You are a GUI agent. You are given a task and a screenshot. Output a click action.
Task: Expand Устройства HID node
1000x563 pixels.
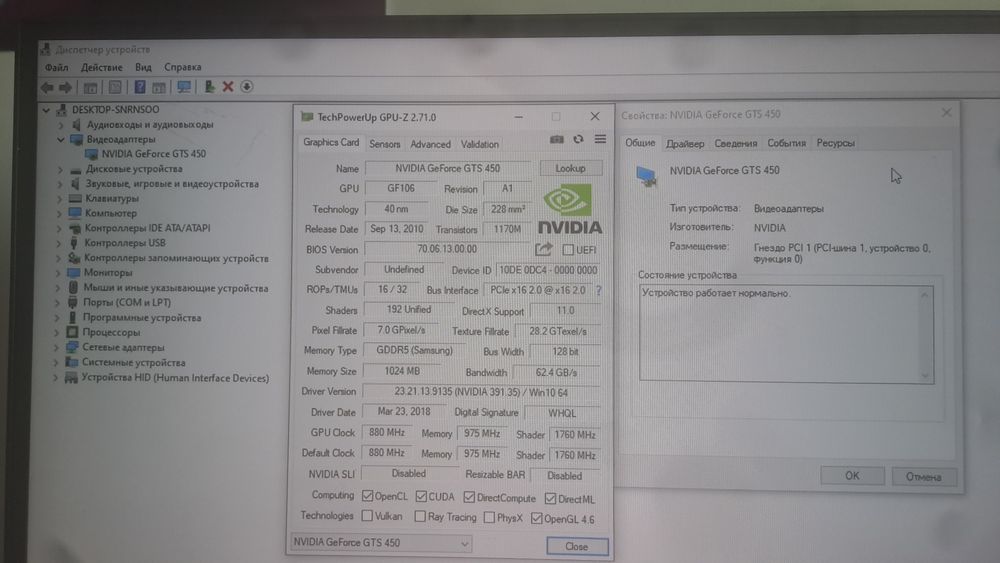click(55, 378)
